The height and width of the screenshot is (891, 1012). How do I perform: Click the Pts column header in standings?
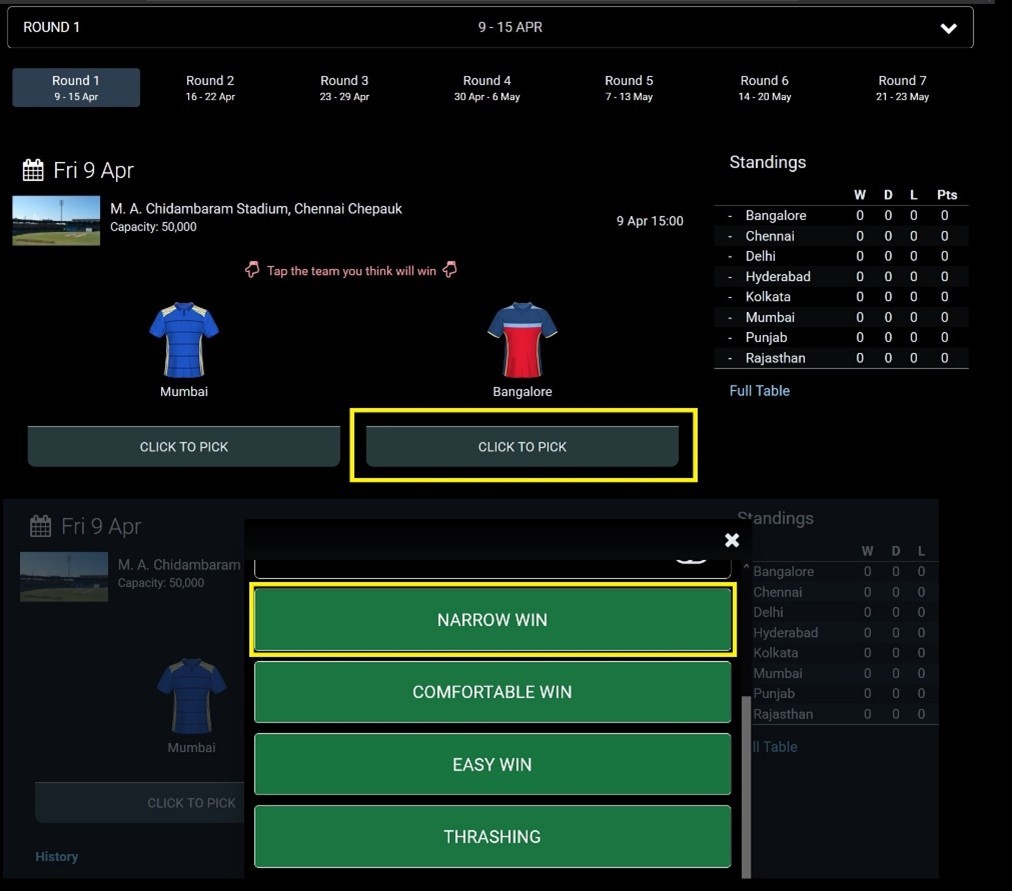pyautogui.click(x=947, y=195)
